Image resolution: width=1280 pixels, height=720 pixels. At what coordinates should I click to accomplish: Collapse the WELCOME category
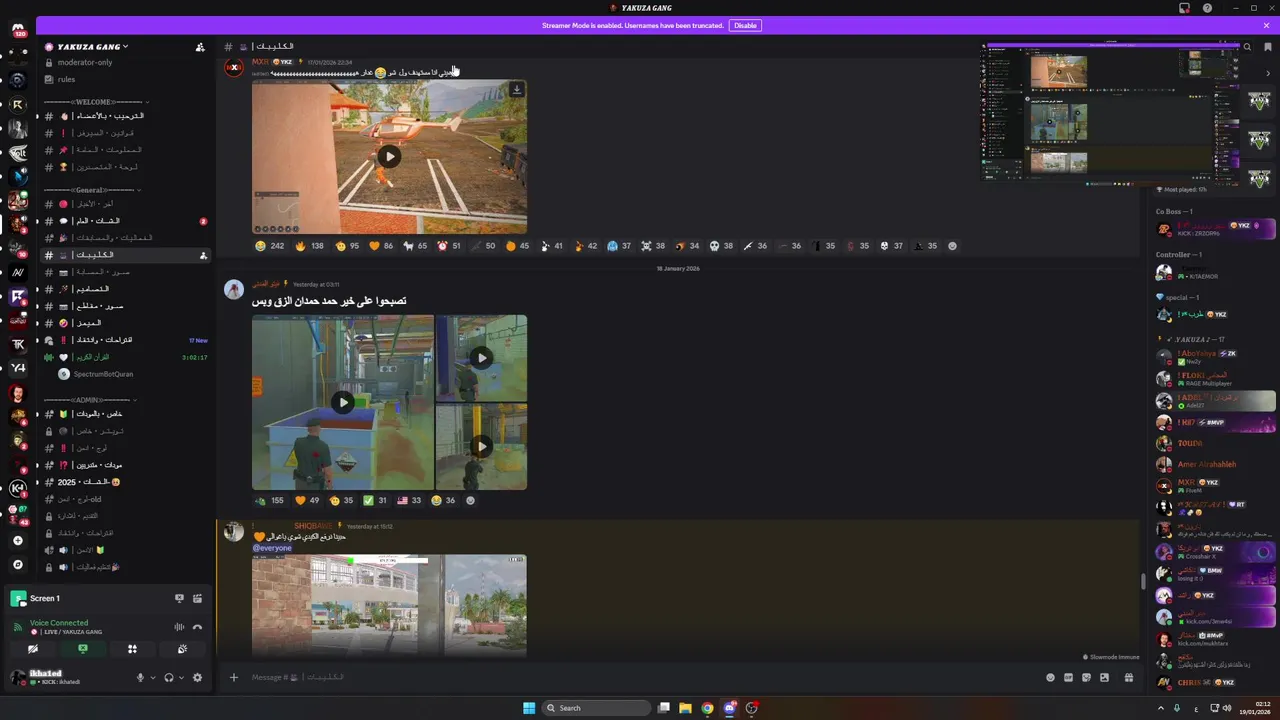tap(96, 101)
